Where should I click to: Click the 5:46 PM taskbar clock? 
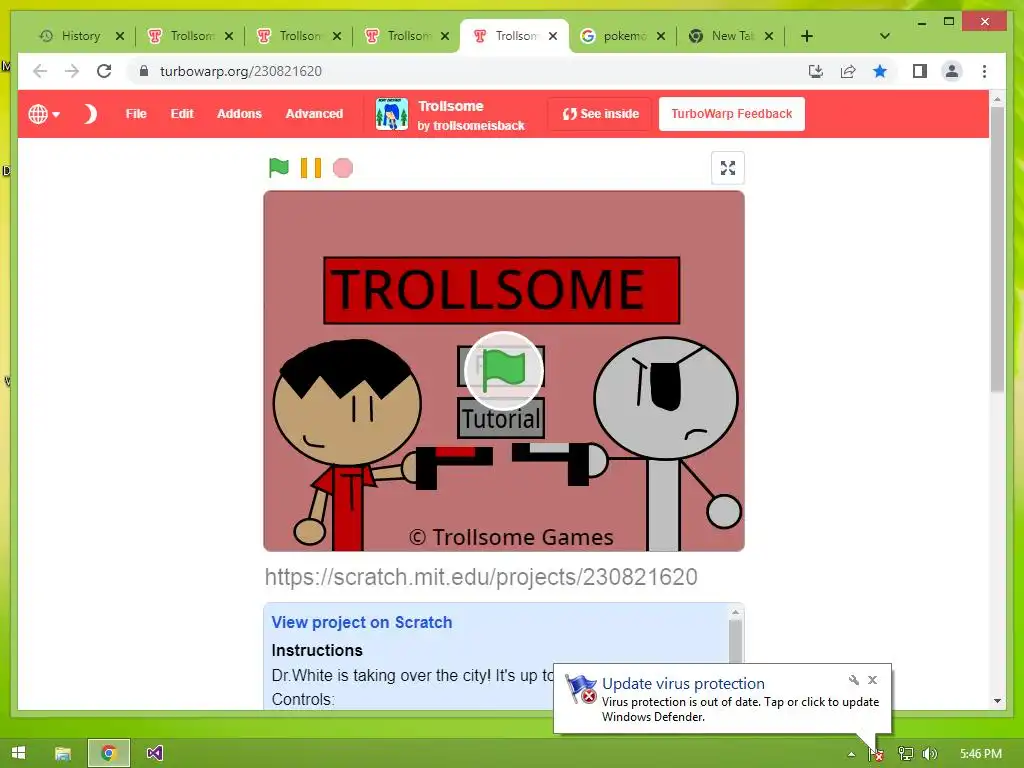(x=980, y=754)
